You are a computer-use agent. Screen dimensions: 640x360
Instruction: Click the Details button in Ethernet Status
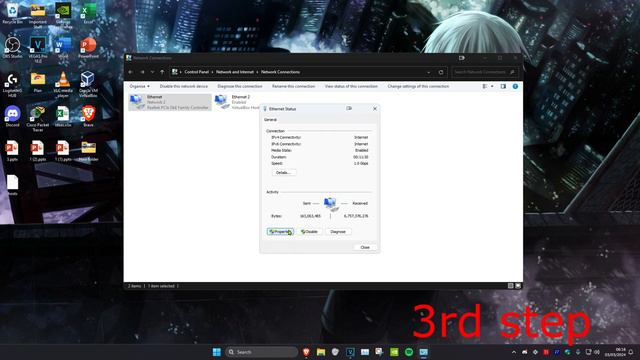pyautogui.click(x=283, y=173)
